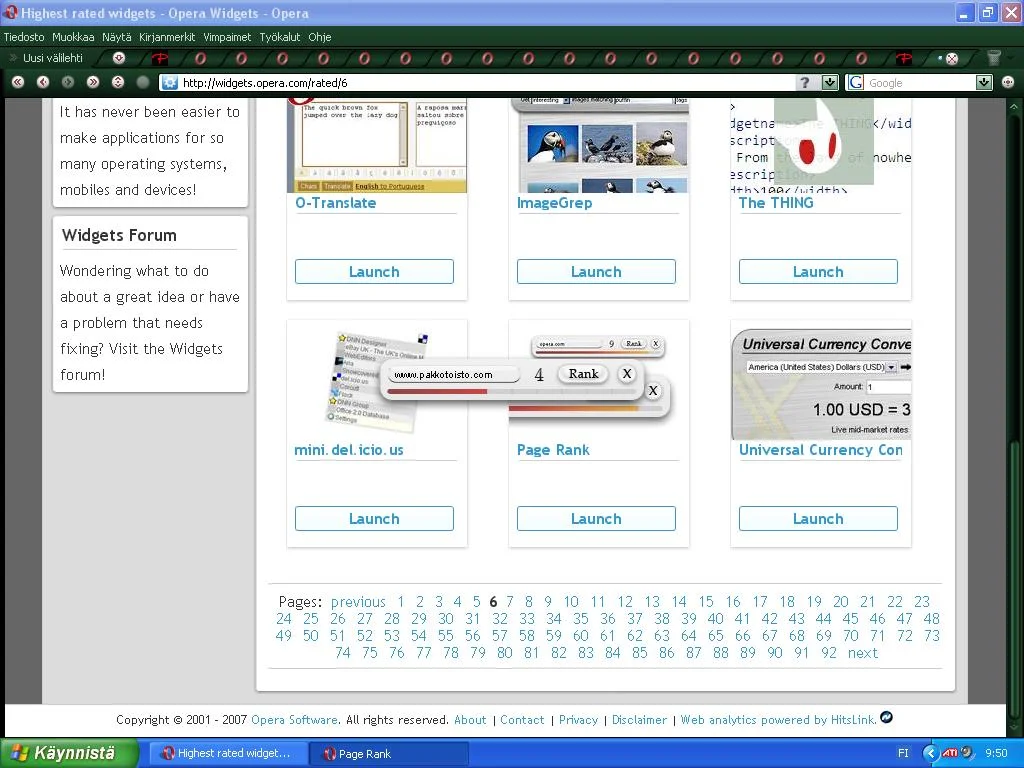The height and width of the screenshot is (768, 1024).
Task: Click the browser Back arrow button
Action: click(x=43, y=82)
